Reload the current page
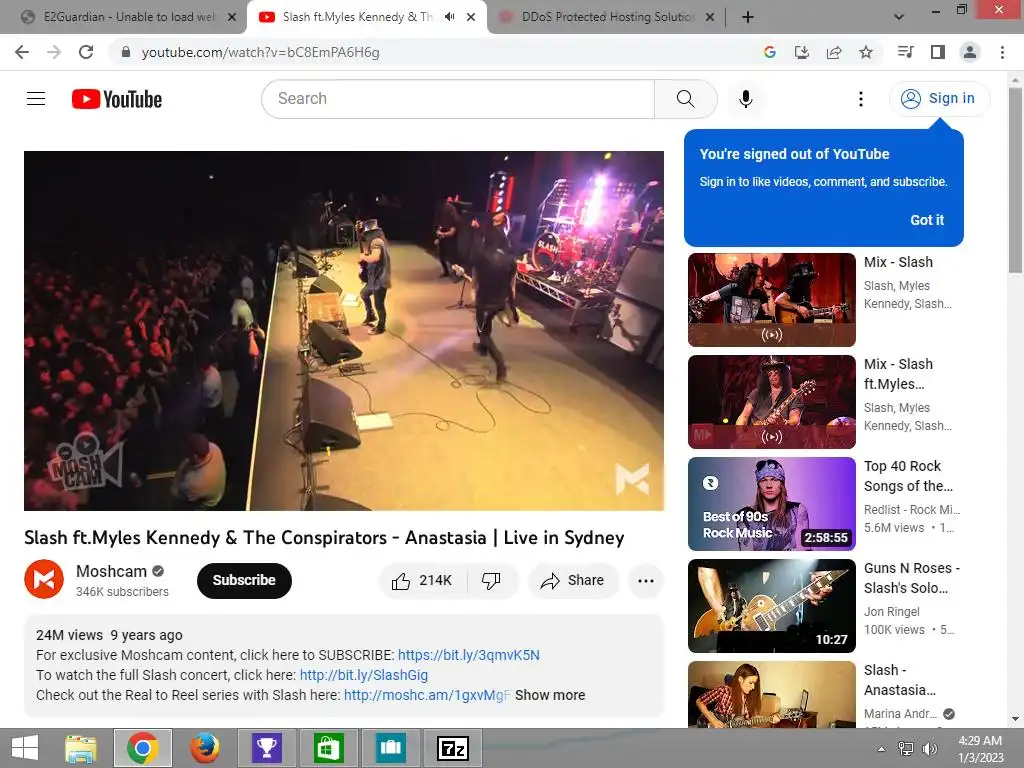 [86, 52]
